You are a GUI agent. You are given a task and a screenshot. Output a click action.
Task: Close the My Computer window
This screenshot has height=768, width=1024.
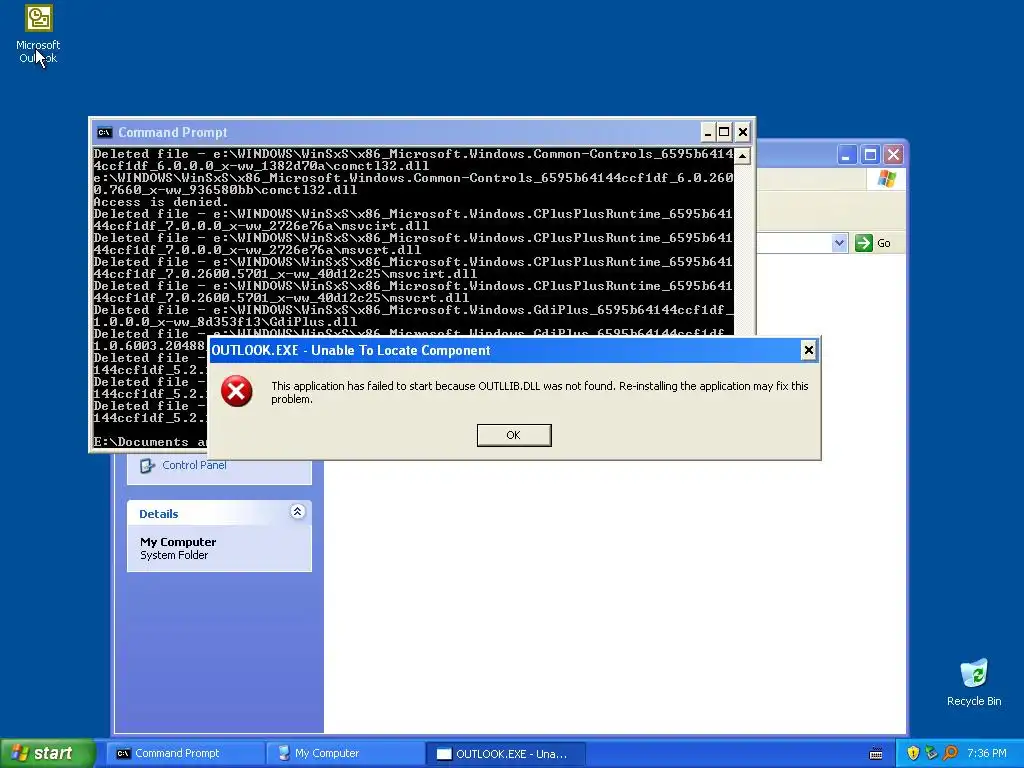(x=893, y=155)
